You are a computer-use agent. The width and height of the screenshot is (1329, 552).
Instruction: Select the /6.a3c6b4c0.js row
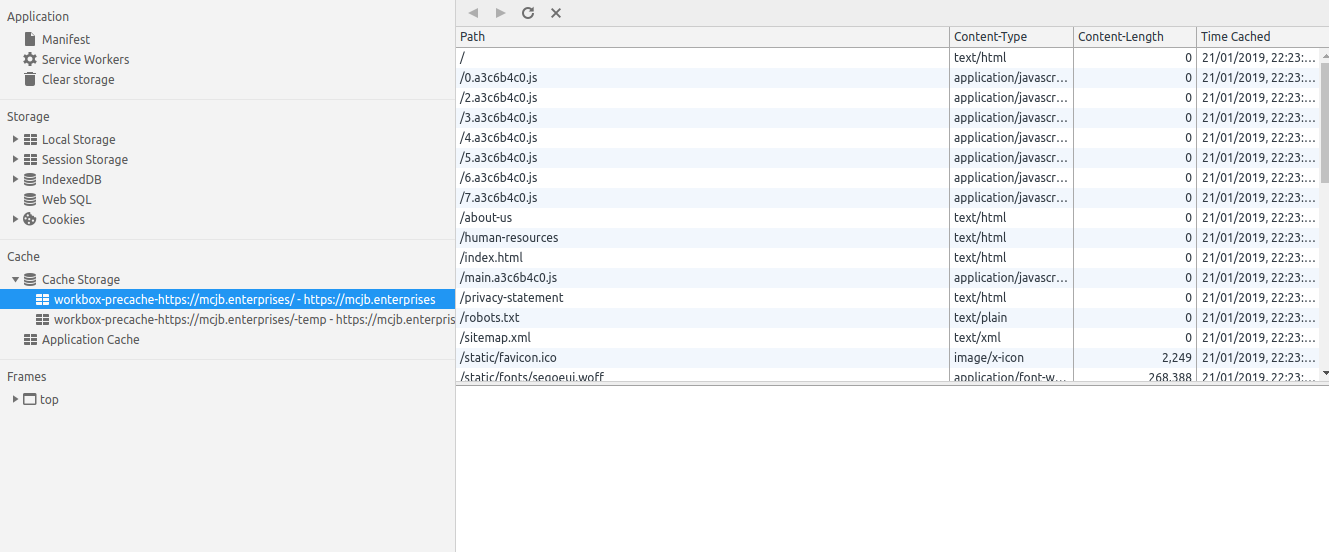pos(888,177)
